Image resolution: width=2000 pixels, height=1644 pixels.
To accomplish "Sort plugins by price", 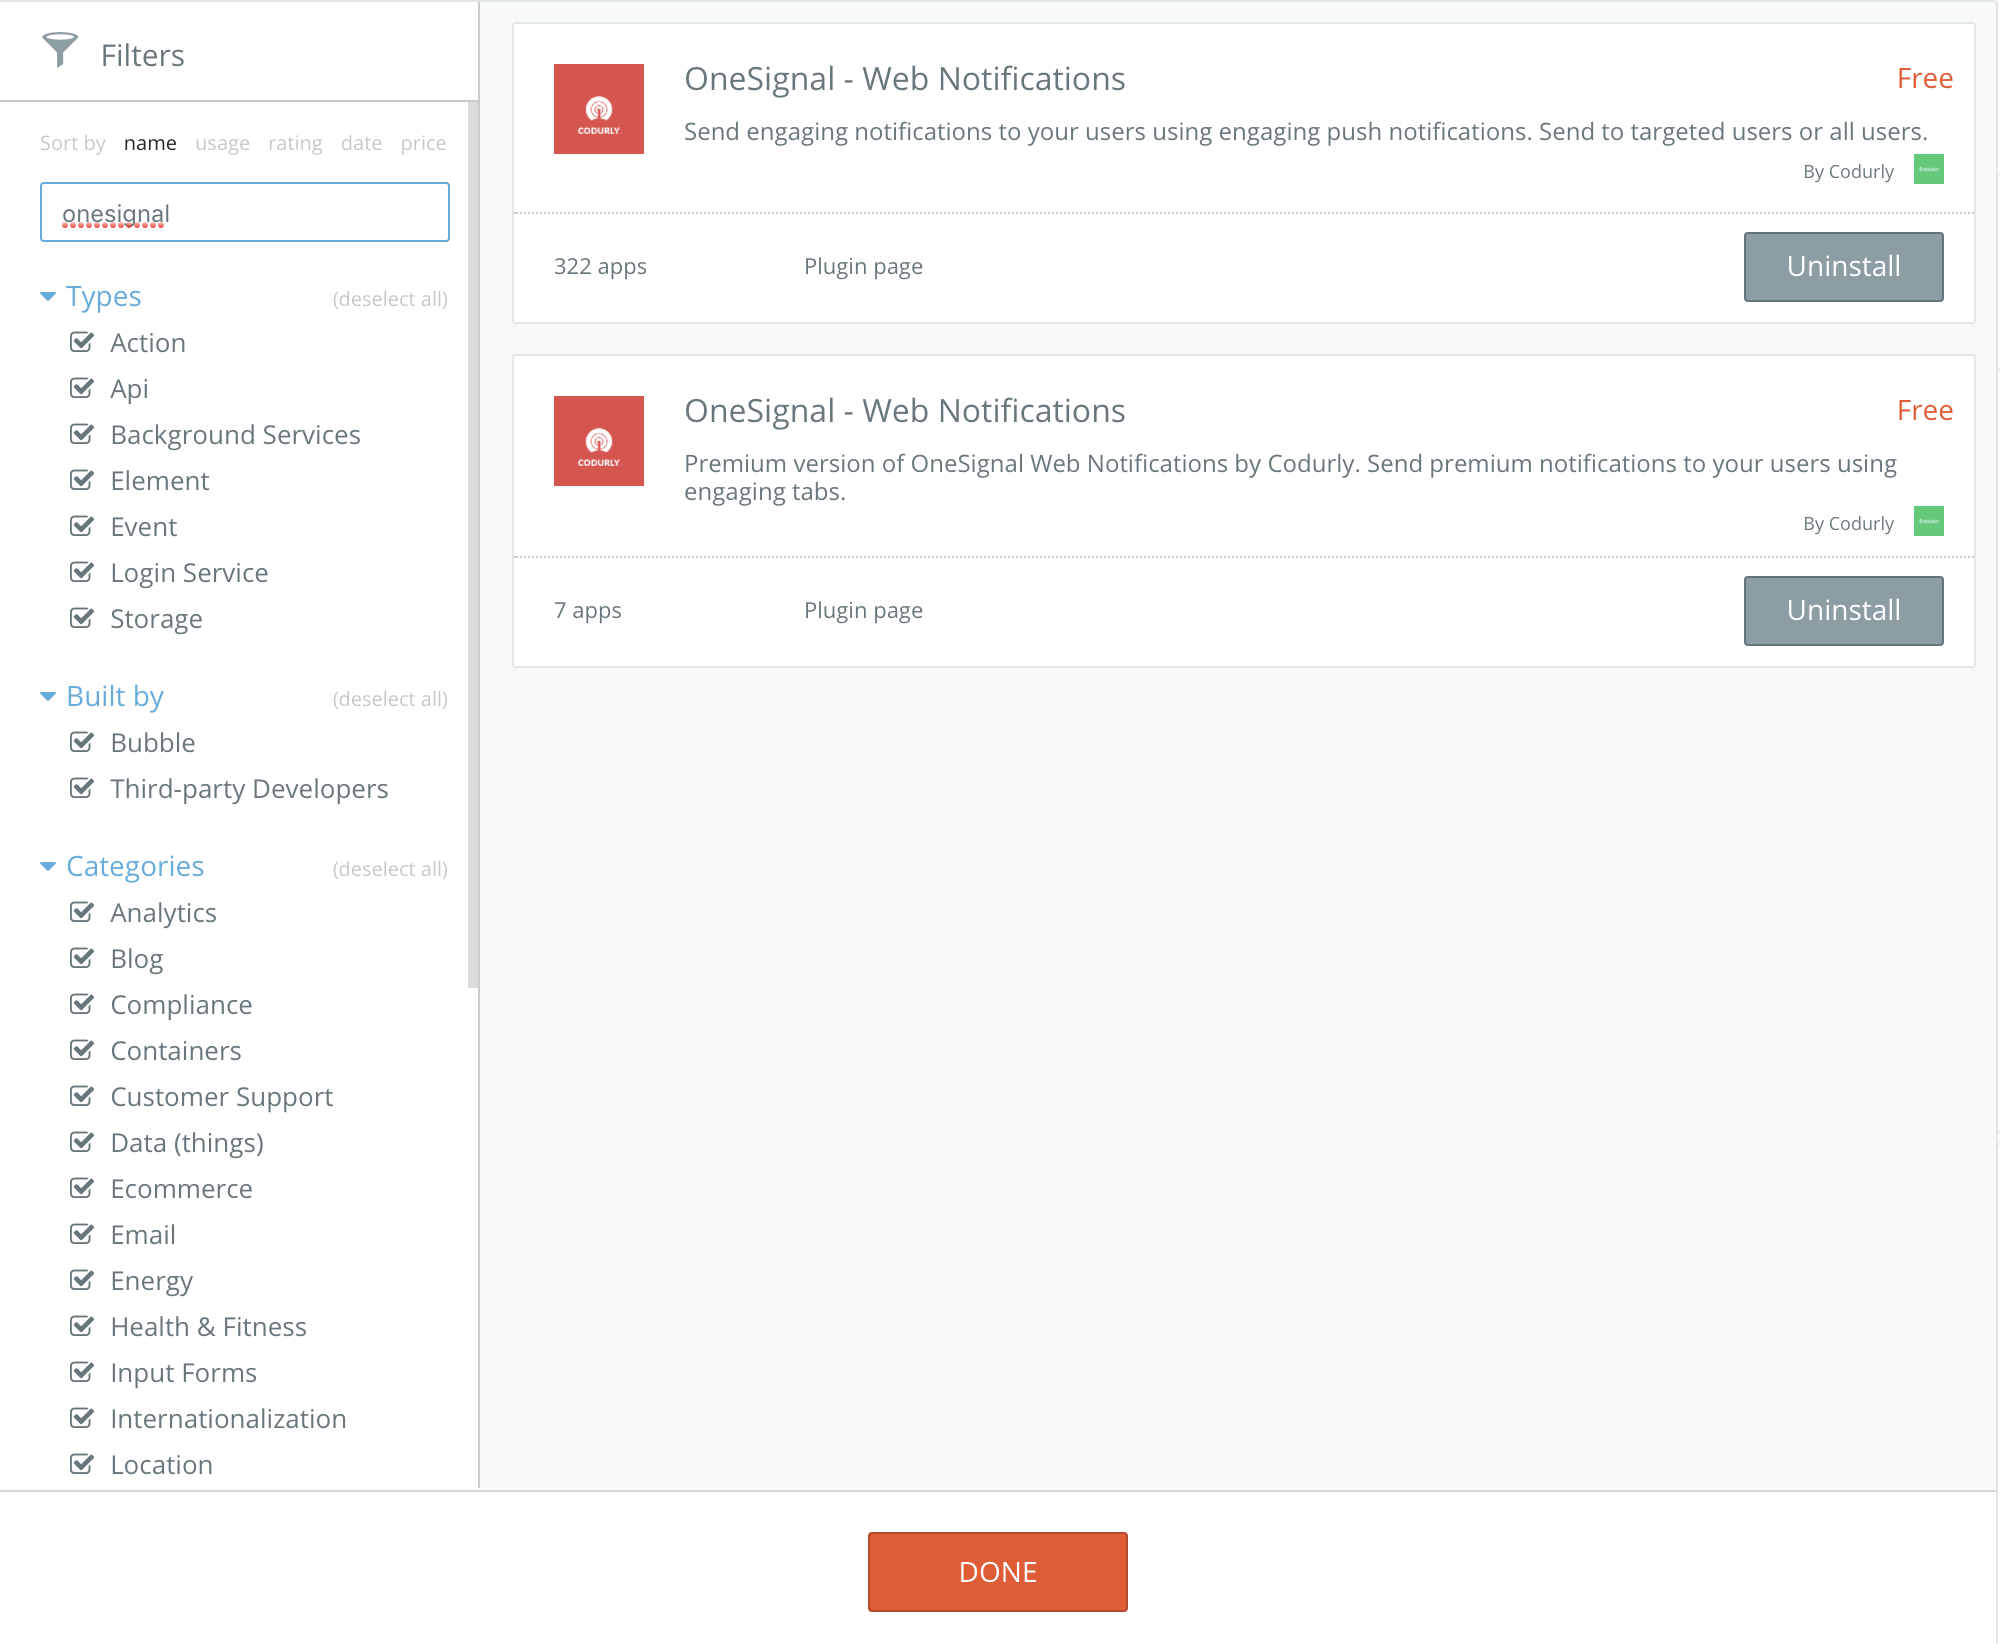I will pyautogui.click(x=423, y=143).
